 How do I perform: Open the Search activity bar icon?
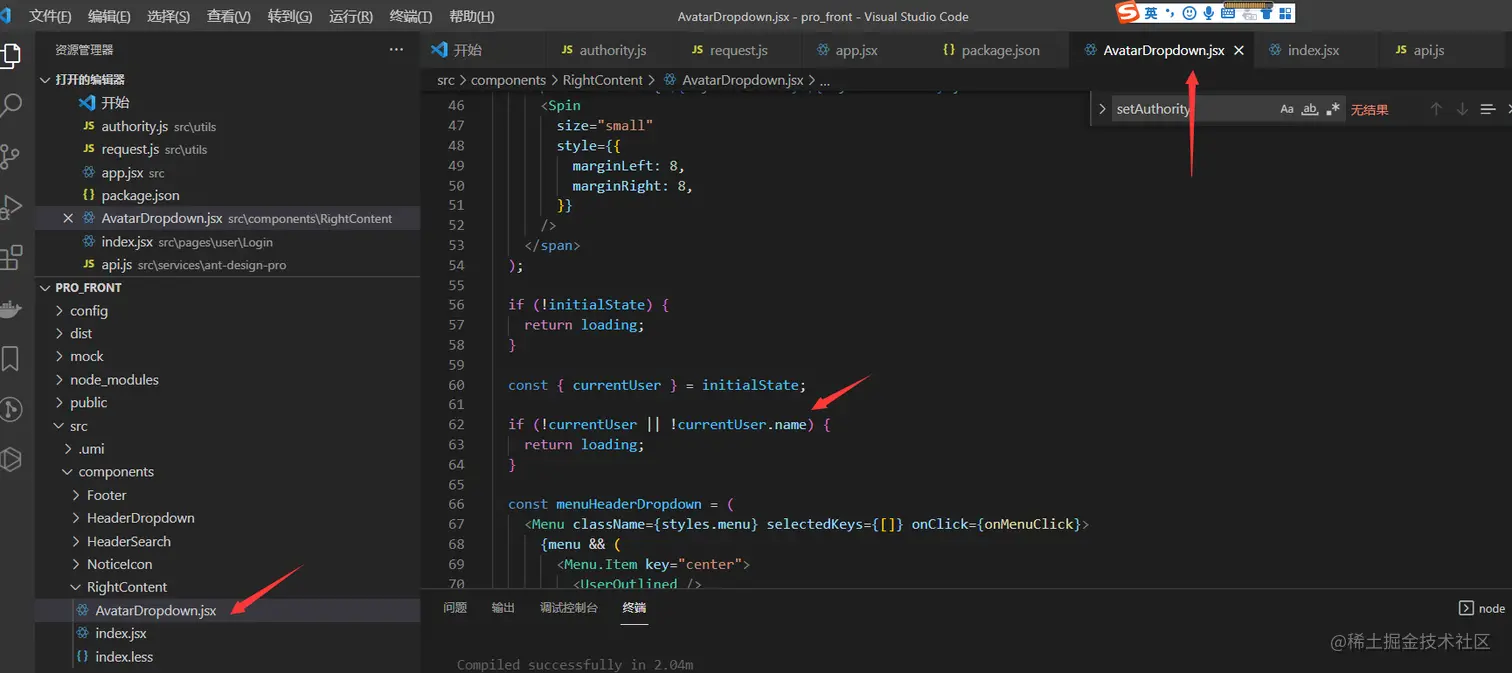[x=10, y=105]
